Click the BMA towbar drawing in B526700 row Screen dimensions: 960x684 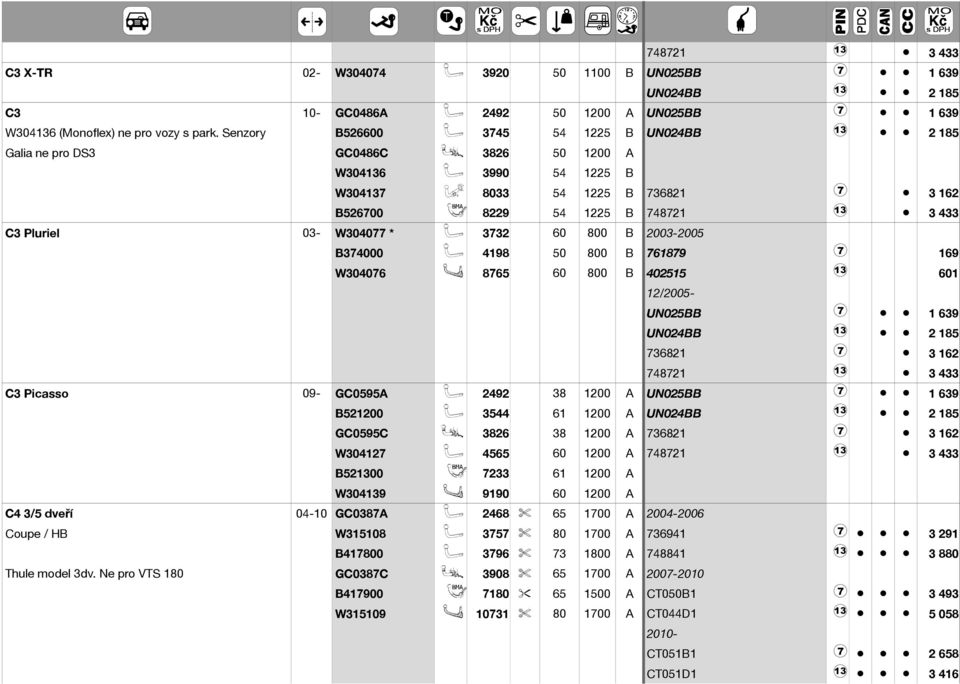(455, 211)
